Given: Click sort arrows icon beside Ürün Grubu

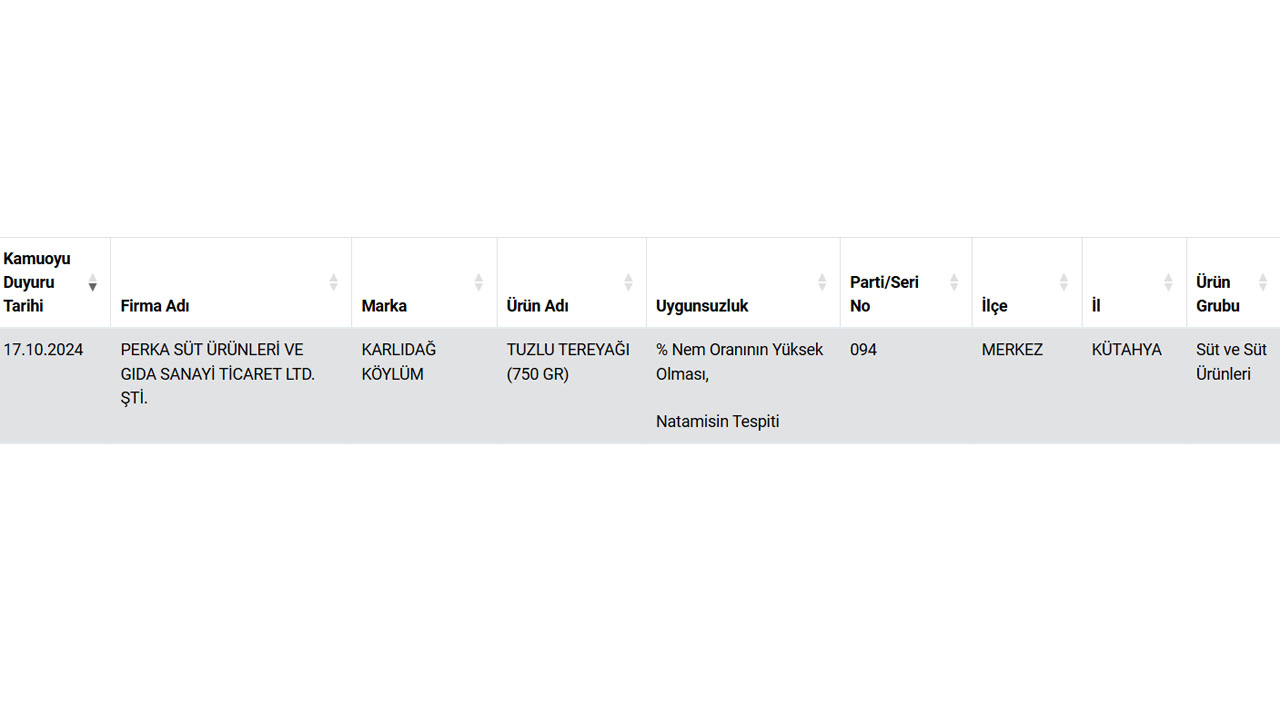Looking at the screenshot, I should 1263,283.
